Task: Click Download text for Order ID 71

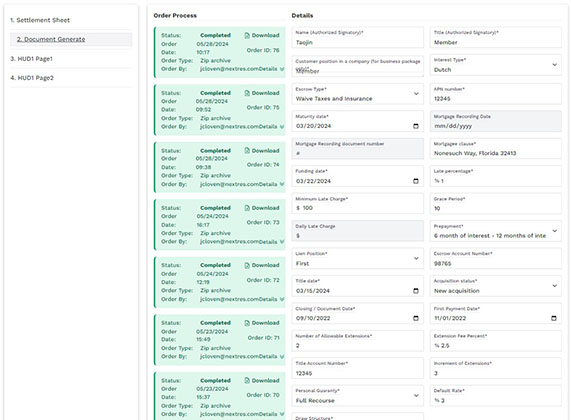Action: pos(266,323)
